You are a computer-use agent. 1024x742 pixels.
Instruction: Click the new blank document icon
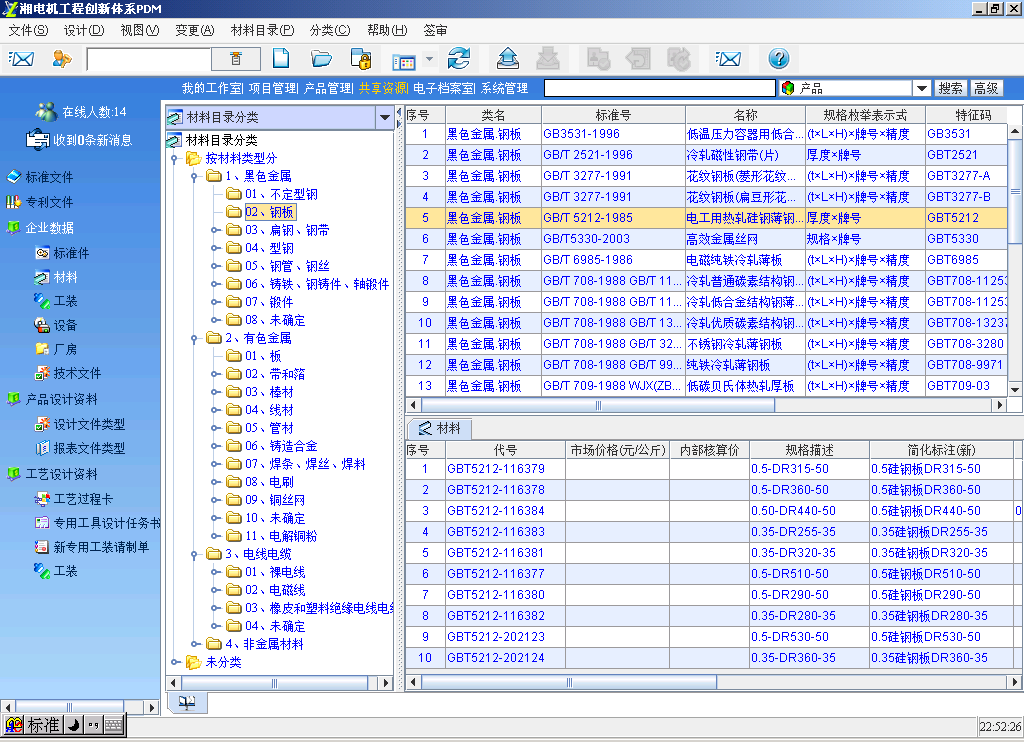281,59
